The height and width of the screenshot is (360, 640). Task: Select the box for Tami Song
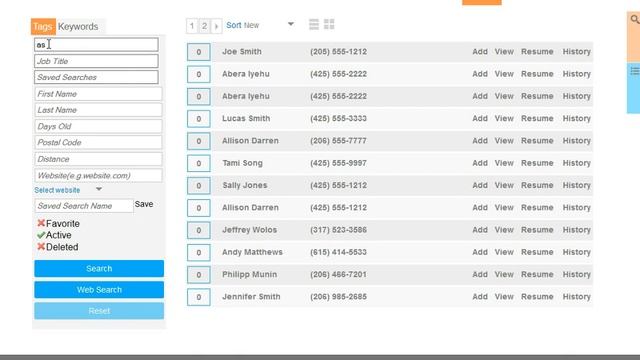[x=199, y=163]
